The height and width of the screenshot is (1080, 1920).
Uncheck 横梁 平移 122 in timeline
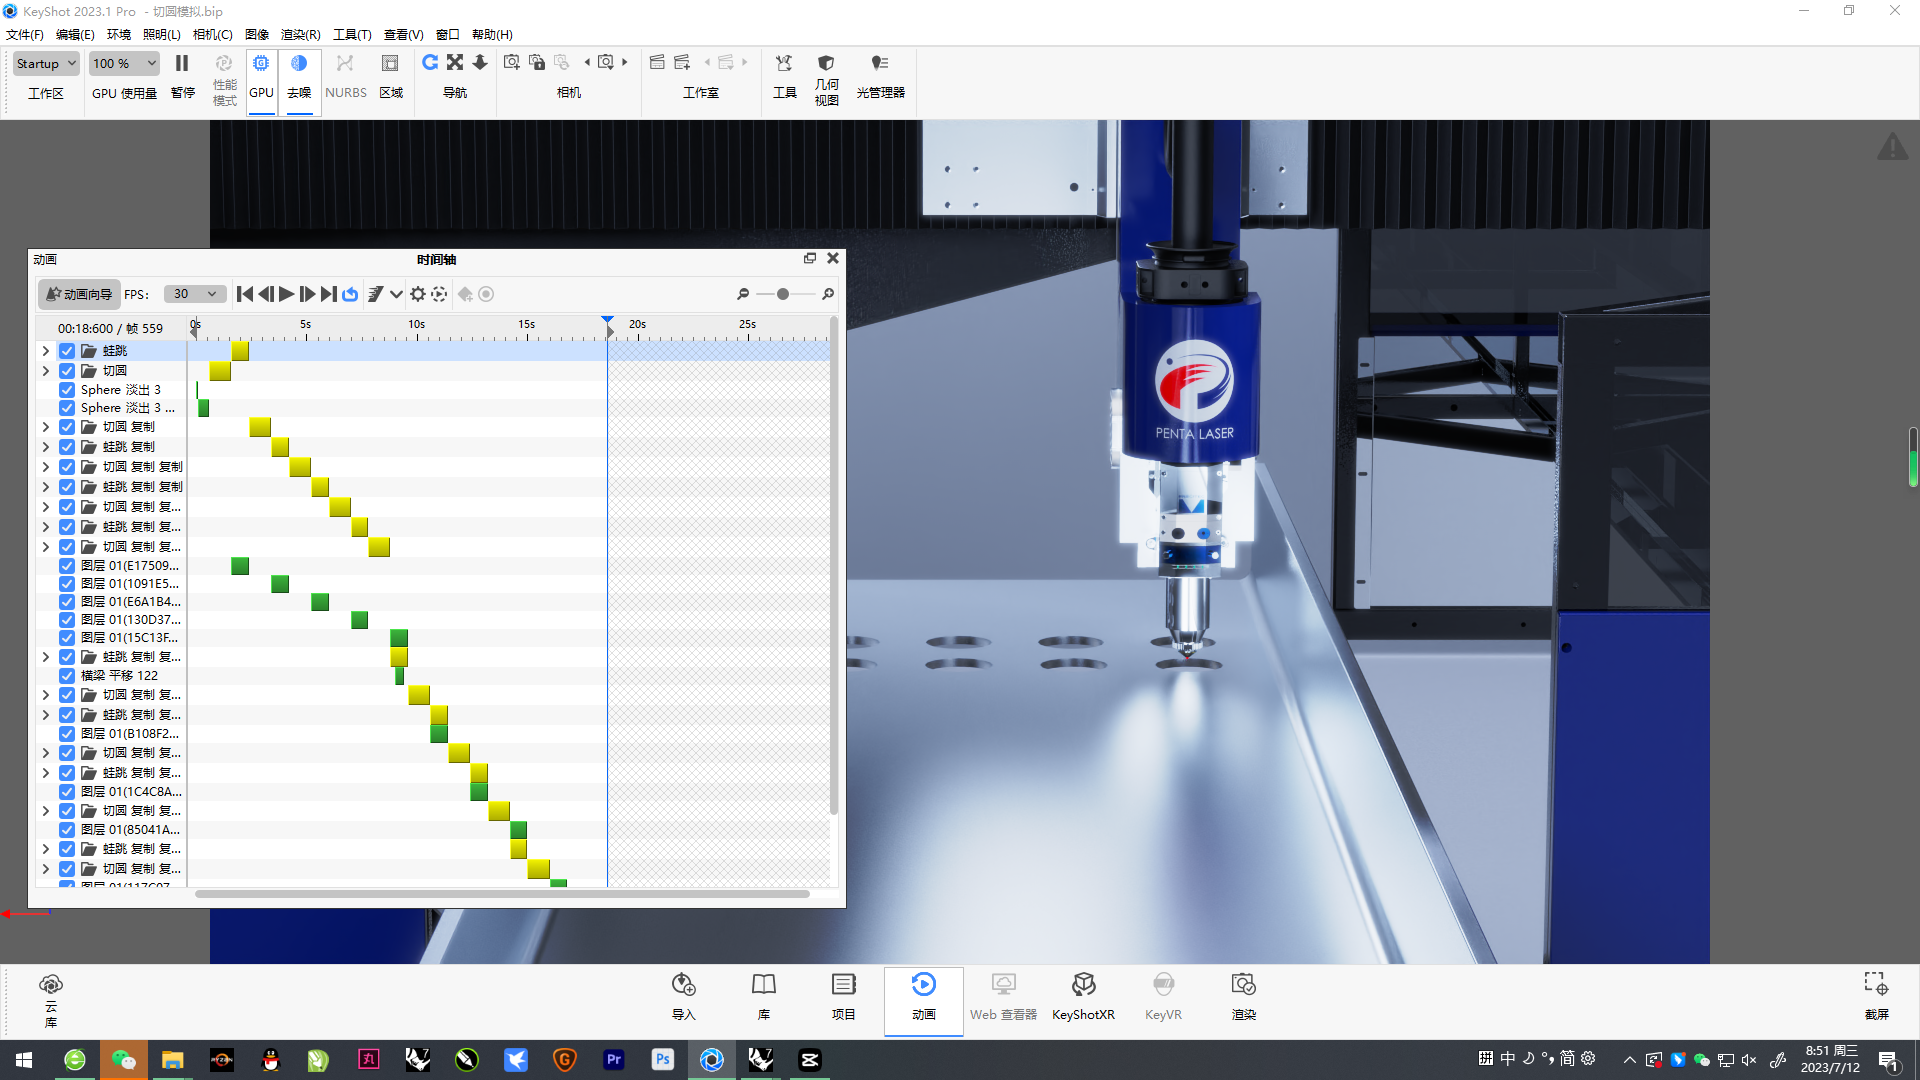(x=66, y=675)
